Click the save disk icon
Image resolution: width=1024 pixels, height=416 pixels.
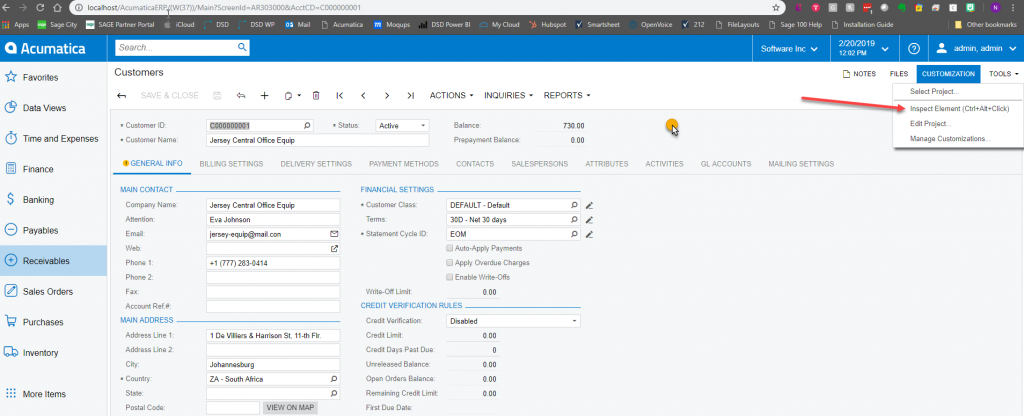click(x=217, y=95)
